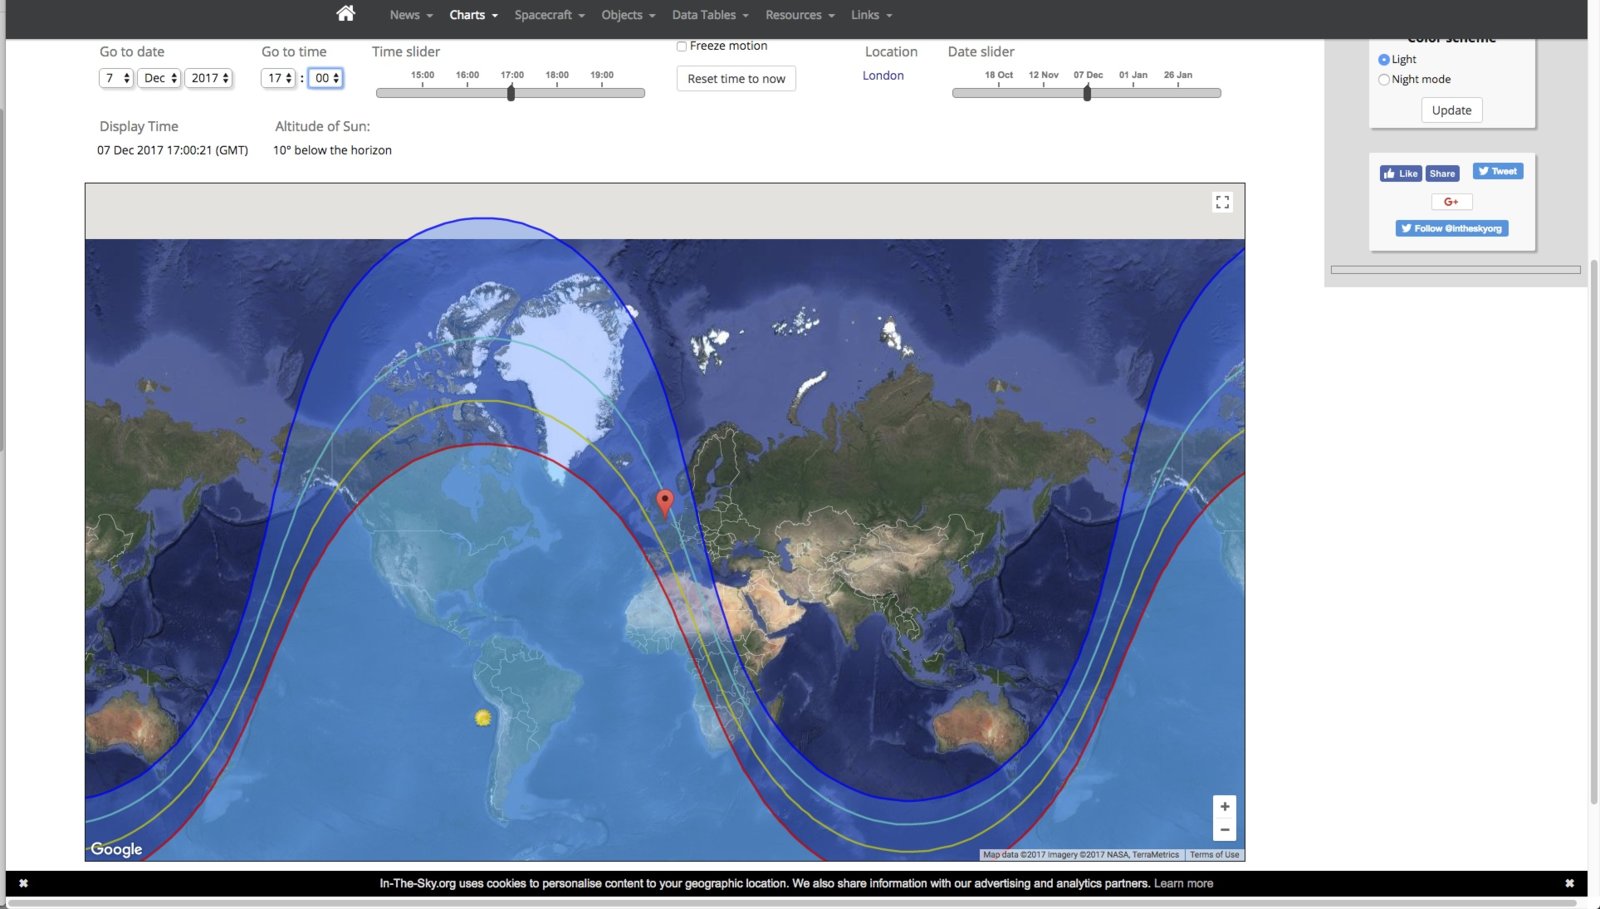Select the Light color scheme
The width and height of the screenshot is (1600, 909).
click(1384, 60)
